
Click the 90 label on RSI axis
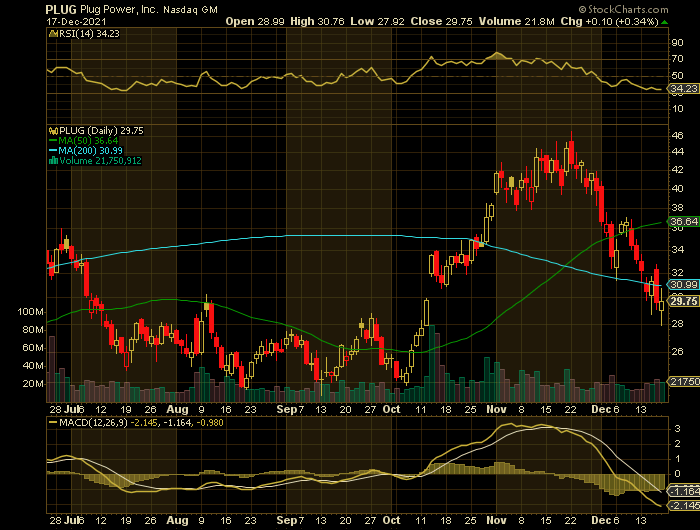click(677, 43)
